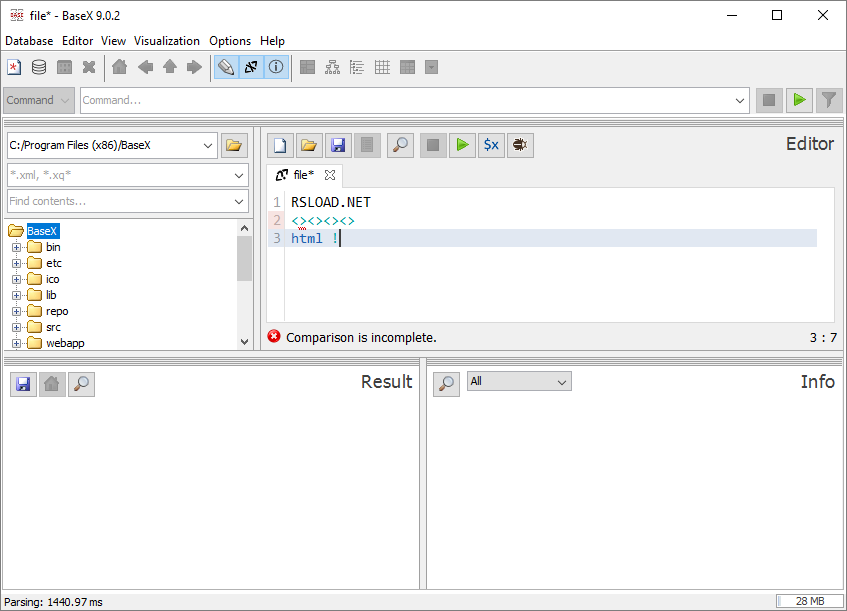Toggle the pencil editing mode in the toolbar

tap(225, 67)
